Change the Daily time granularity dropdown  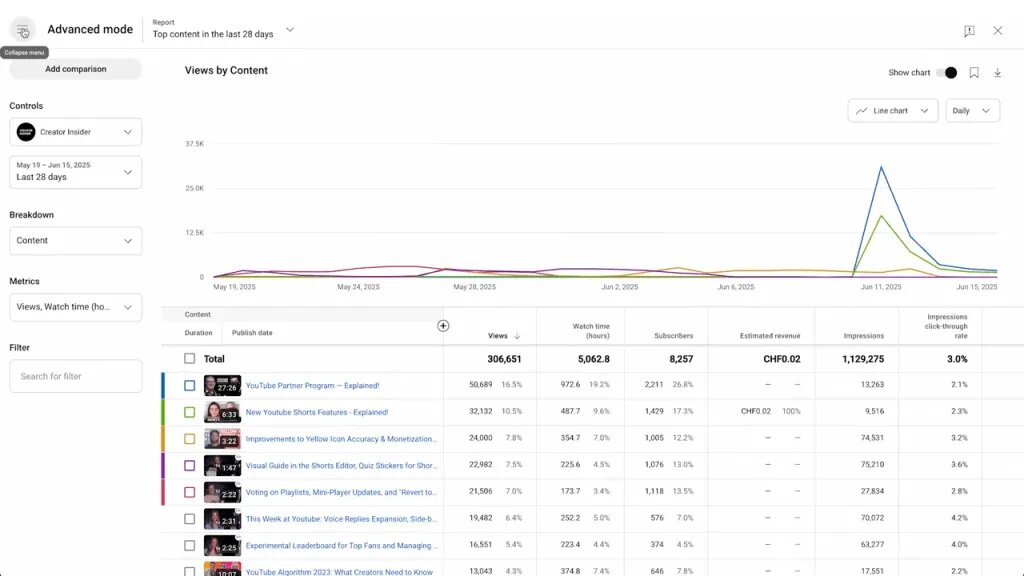(x=971, y=110)
